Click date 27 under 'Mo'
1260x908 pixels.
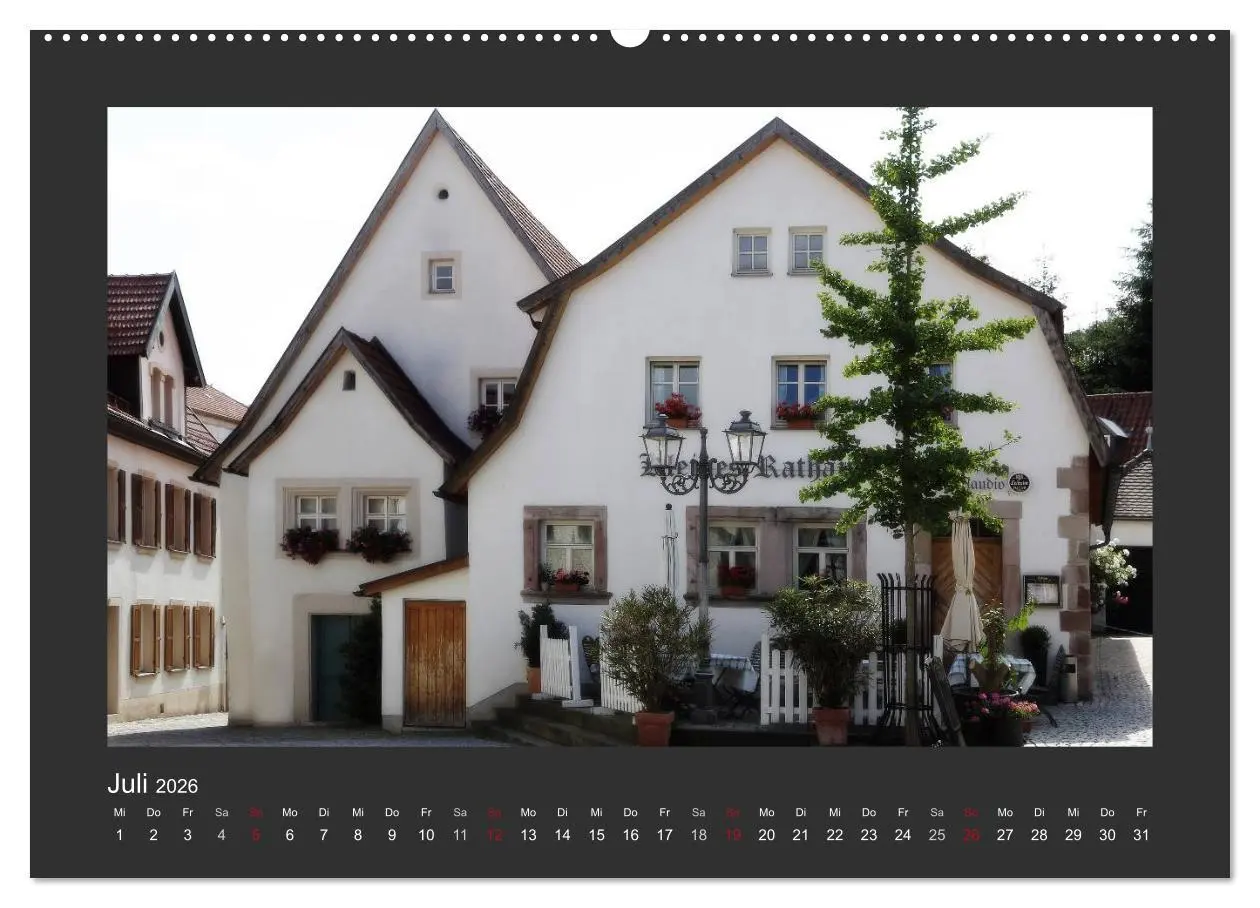coord(1004,835)
